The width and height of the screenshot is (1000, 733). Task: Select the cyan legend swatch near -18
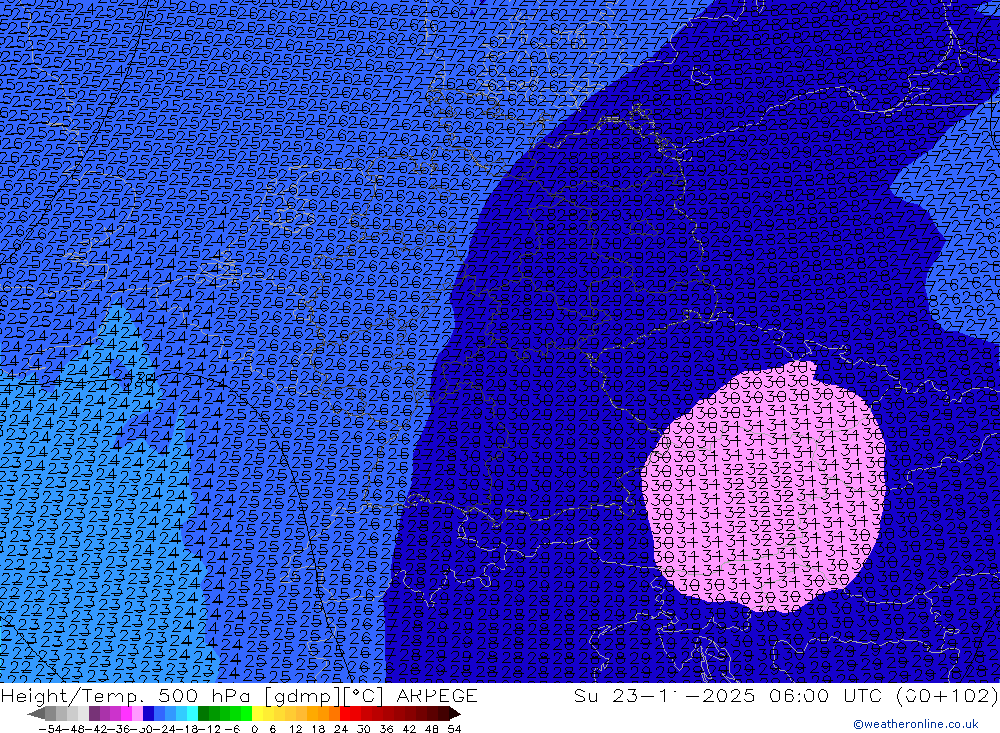point(192,714)
